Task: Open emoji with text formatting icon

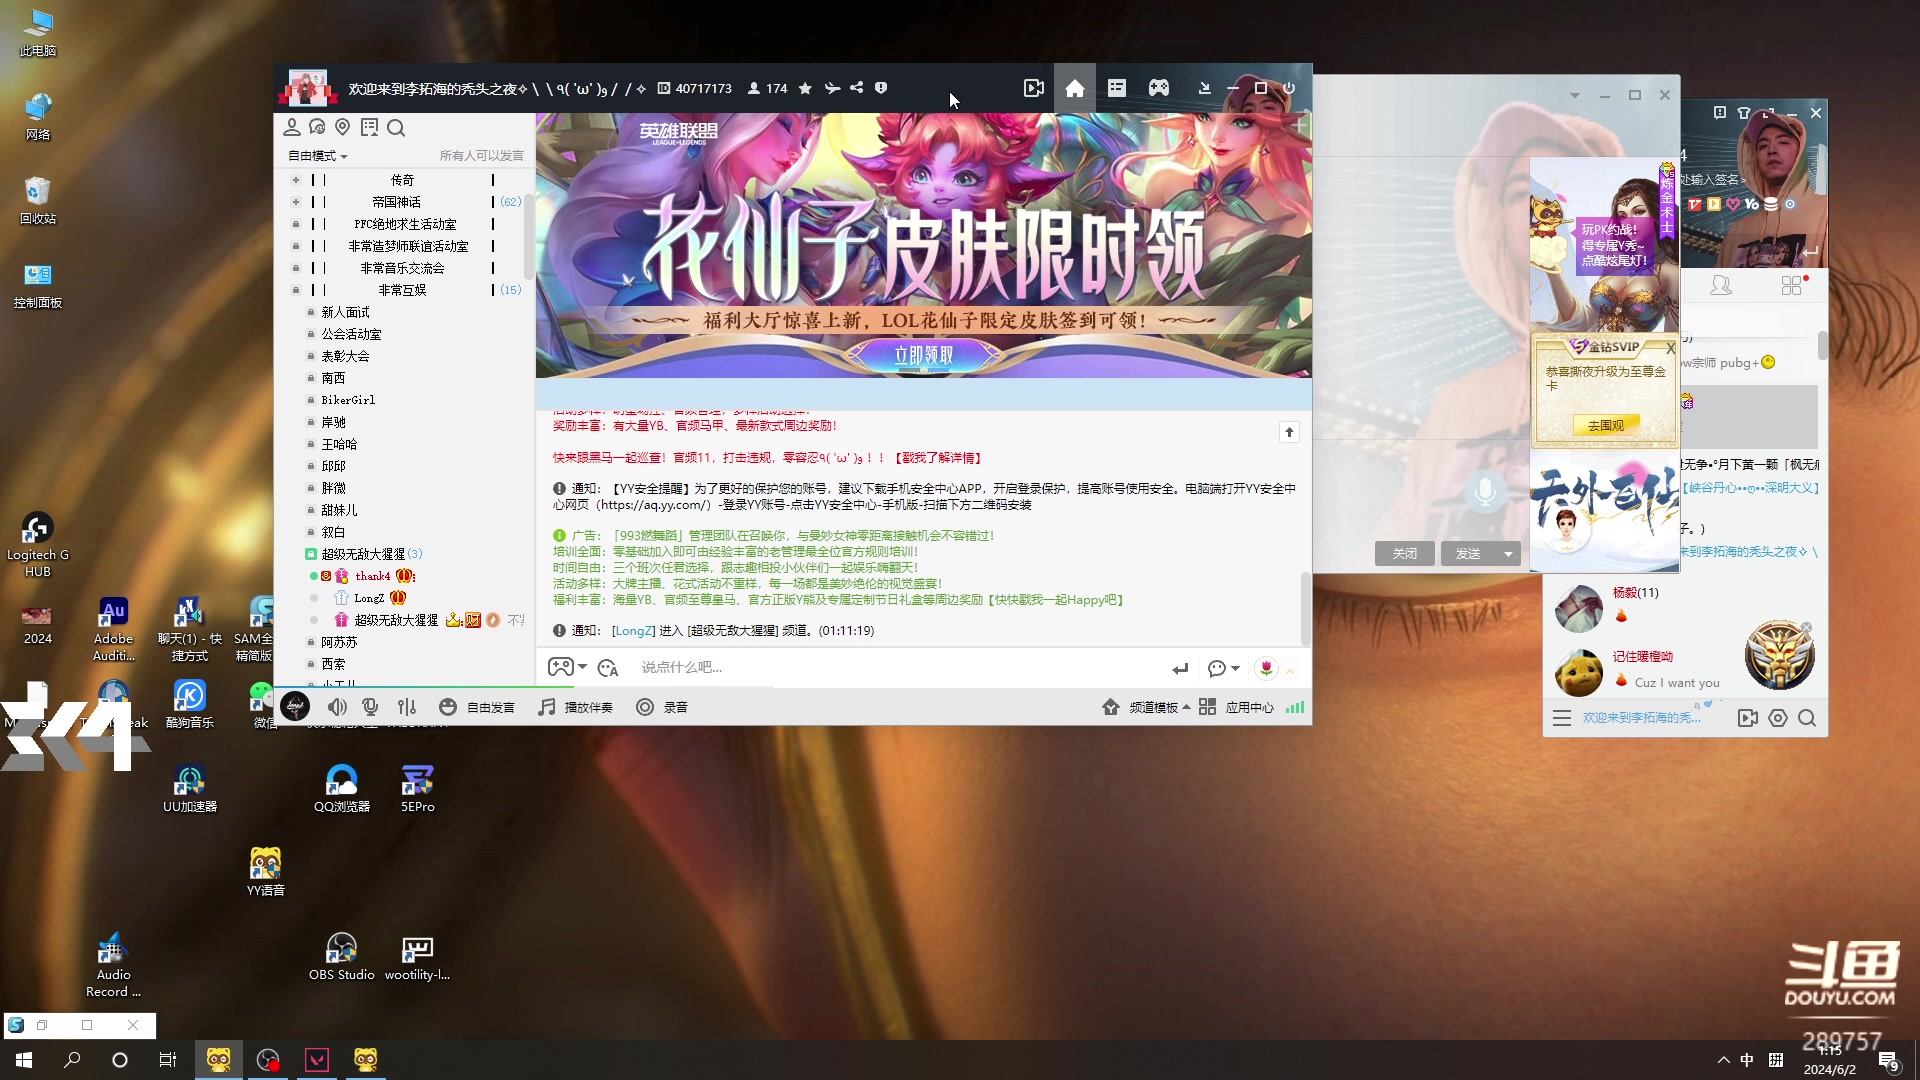Action: coord(608,668)
